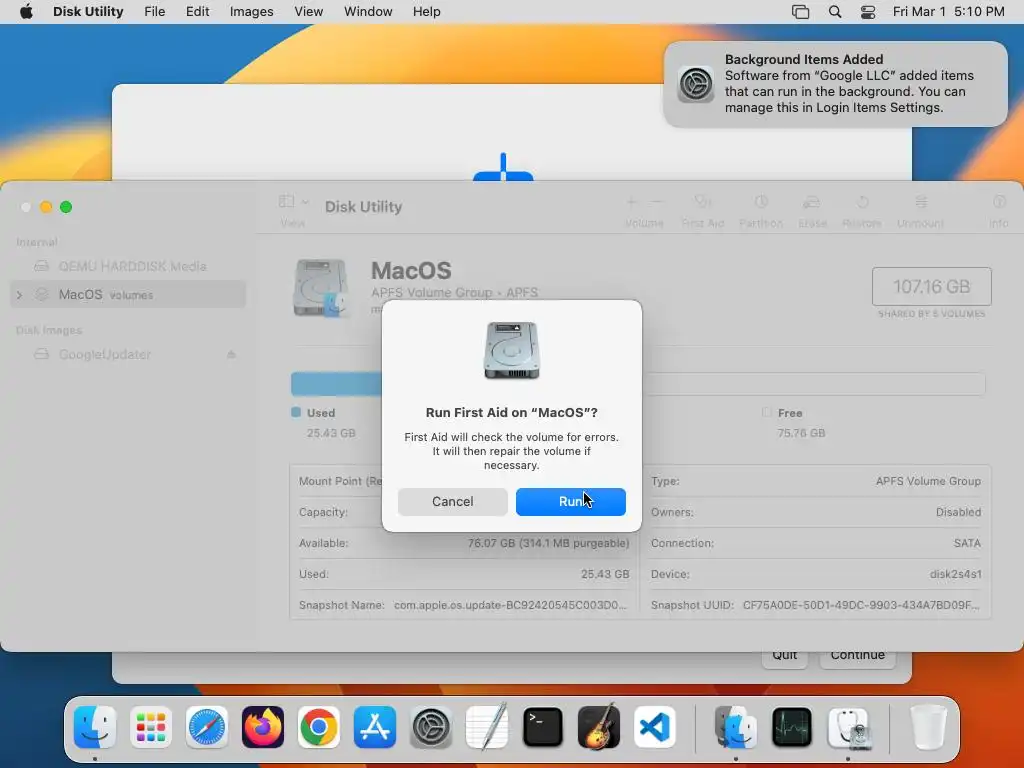Open the sidebar View dropdown
Image resolution: width=1024 pixels, height=768 pixels.
[293, 202]
